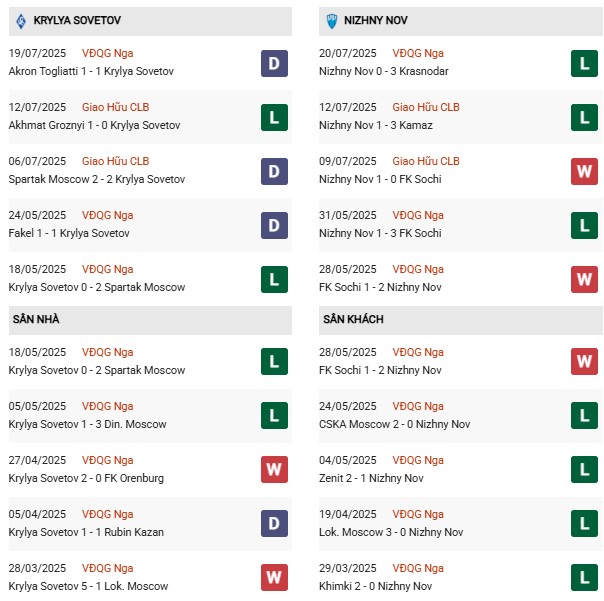Click the W badge for Krylya Sovetov–FK Orenburg
This screenshot has width=604, height=601.
point(274,469)
